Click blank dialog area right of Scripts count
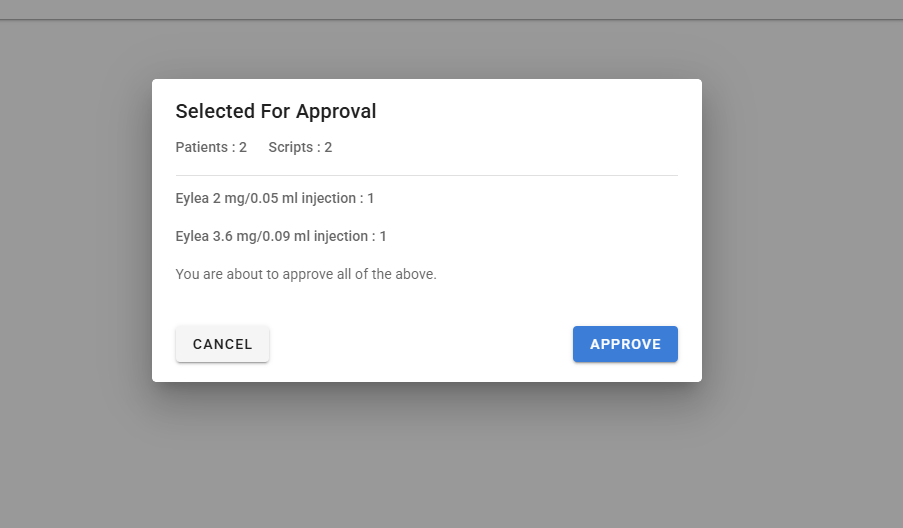The height and width of the screenshot is (528, 903). (x=500, y=148)
